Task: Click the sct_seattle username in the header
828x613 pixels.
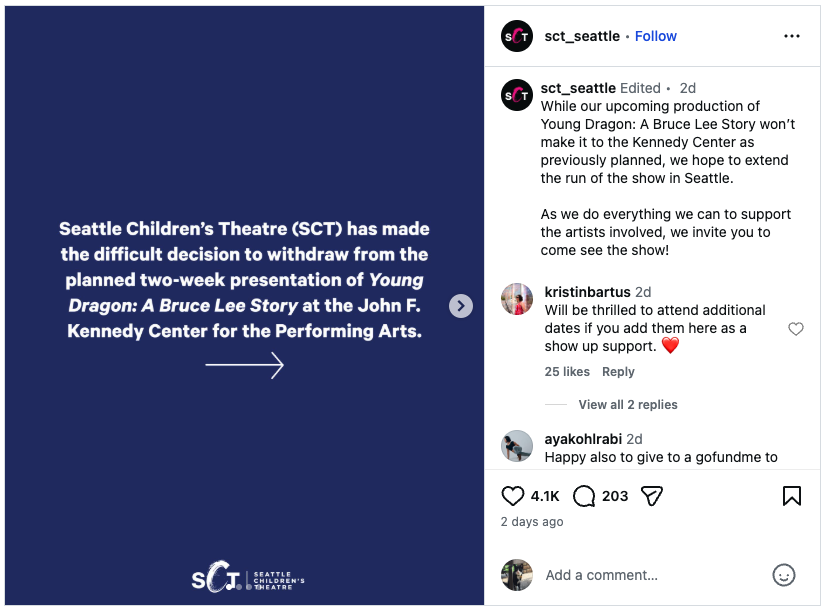Action: click(582, 36)
